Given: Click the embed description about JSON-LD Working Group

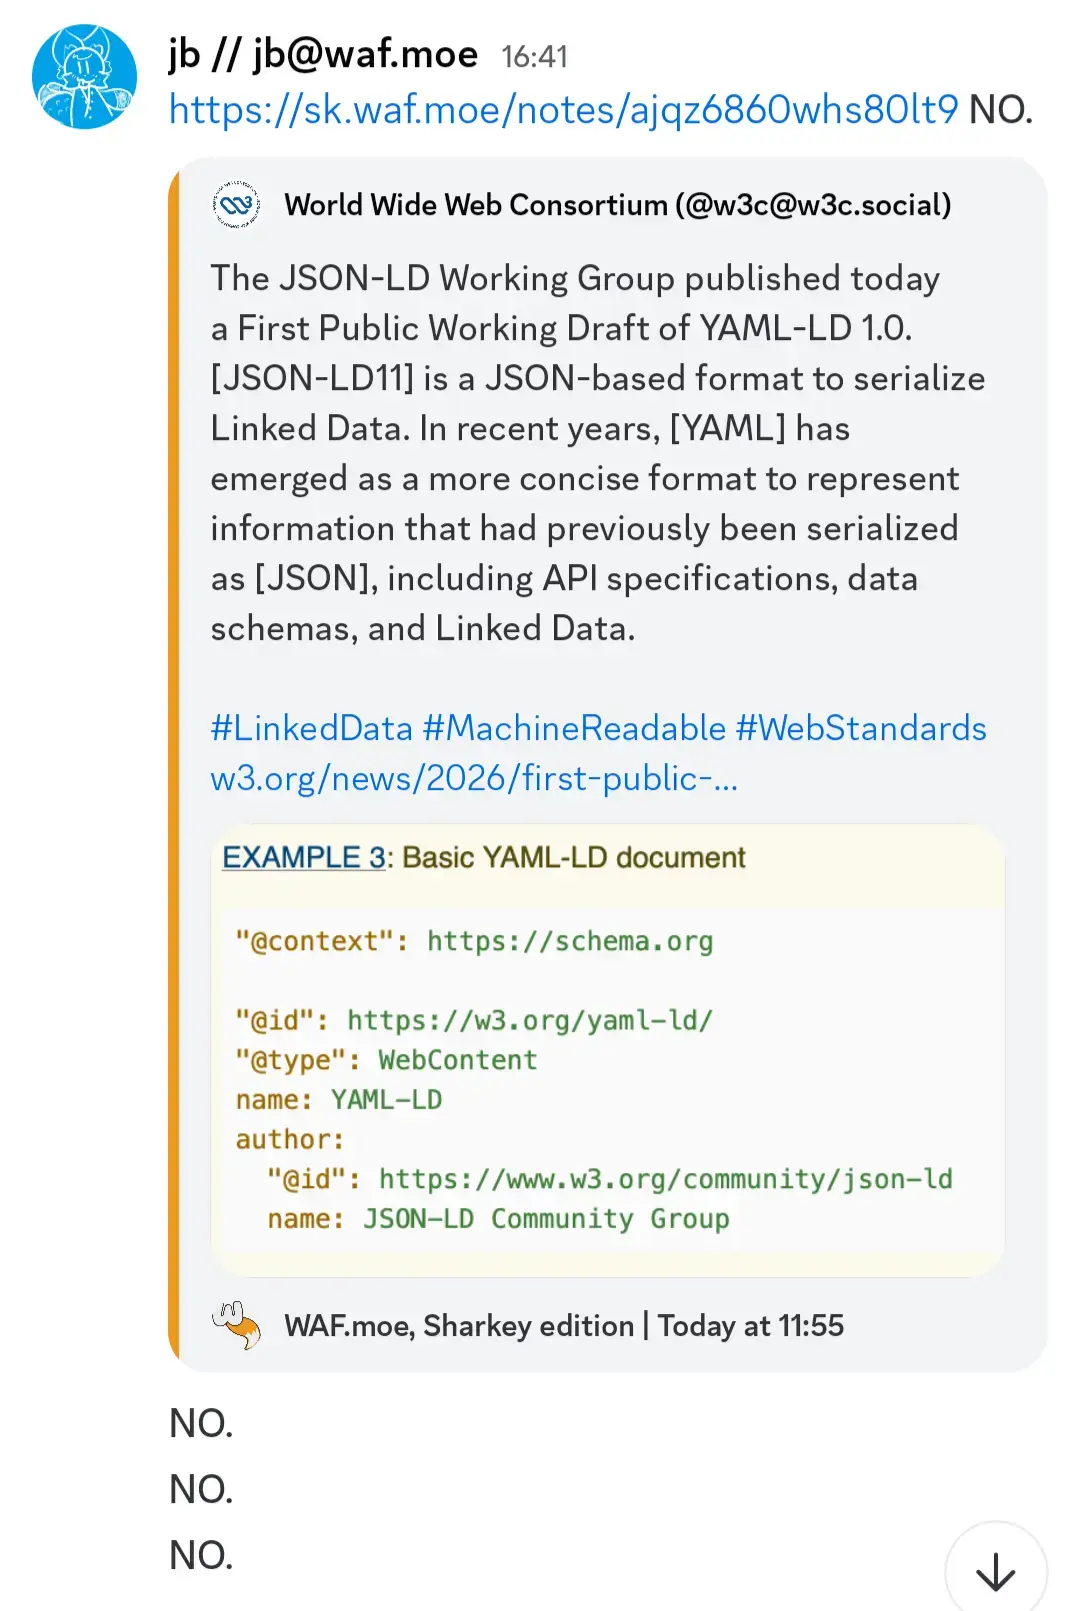Looking at the screenshot, I should (x=597, y=453).
